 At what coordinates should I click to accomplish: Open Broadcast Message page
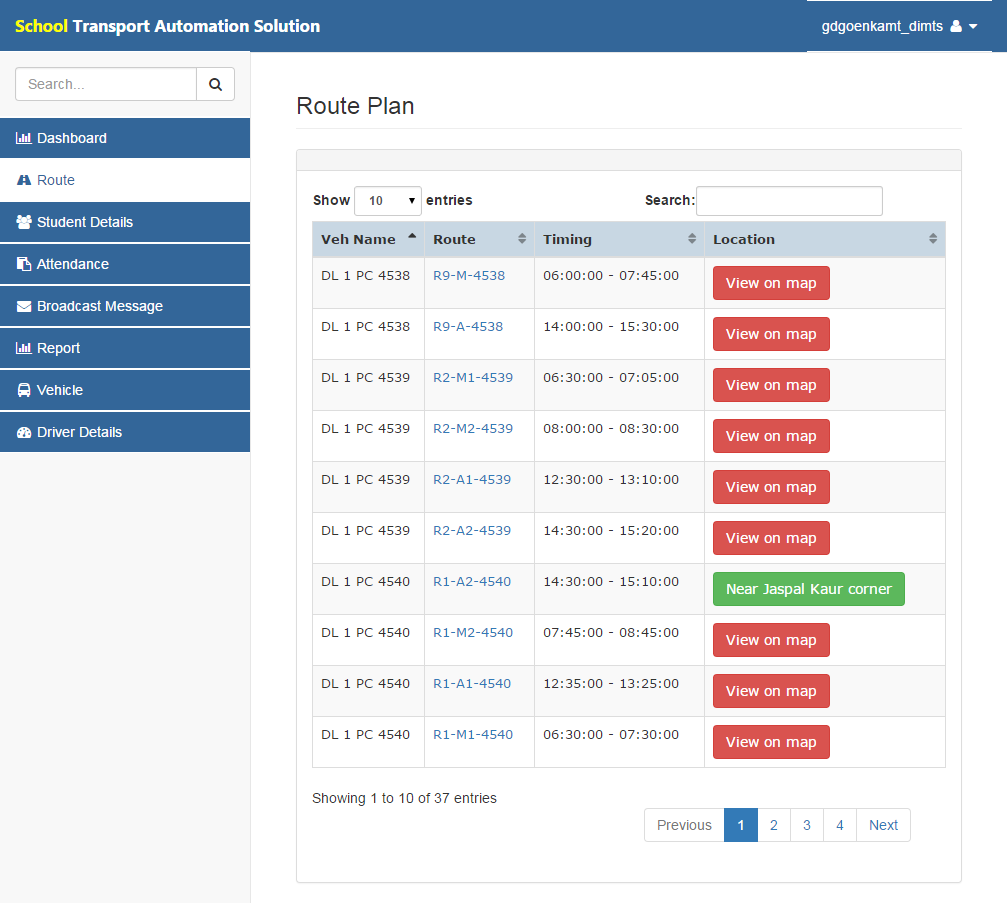125,306
